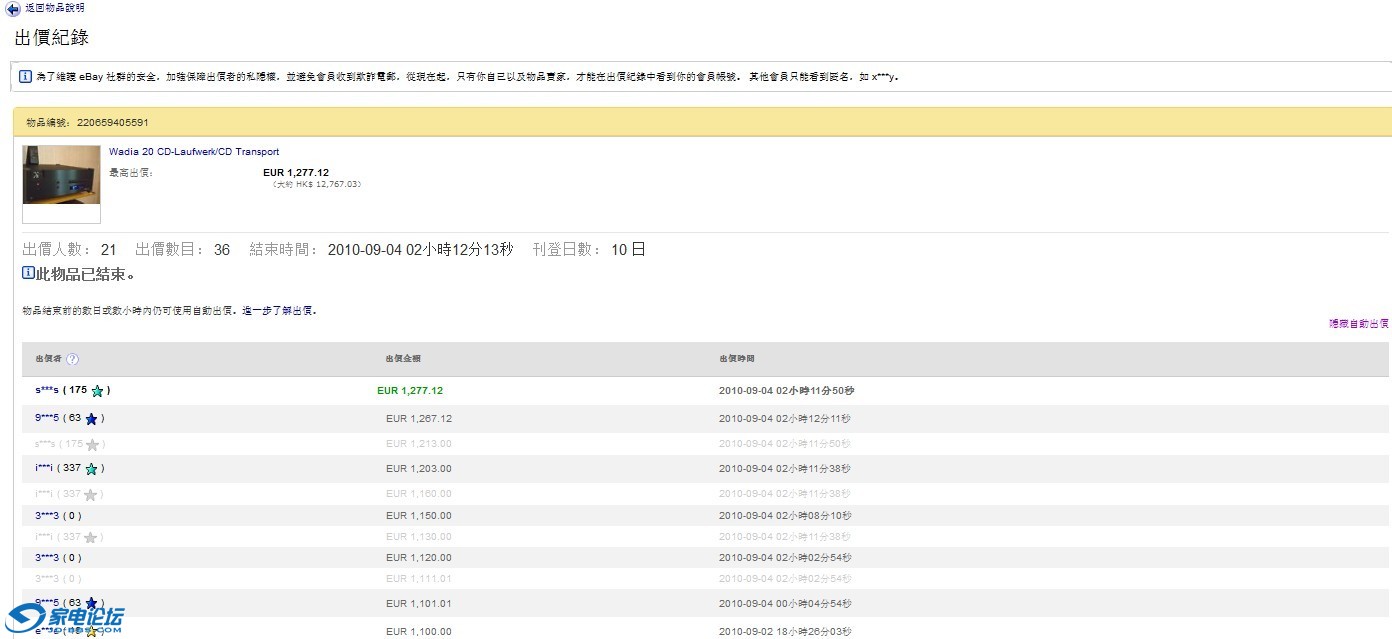1392x639 pixels.
Task: Select the bid amount EUR 1,267.12
Action: (419, 419)
